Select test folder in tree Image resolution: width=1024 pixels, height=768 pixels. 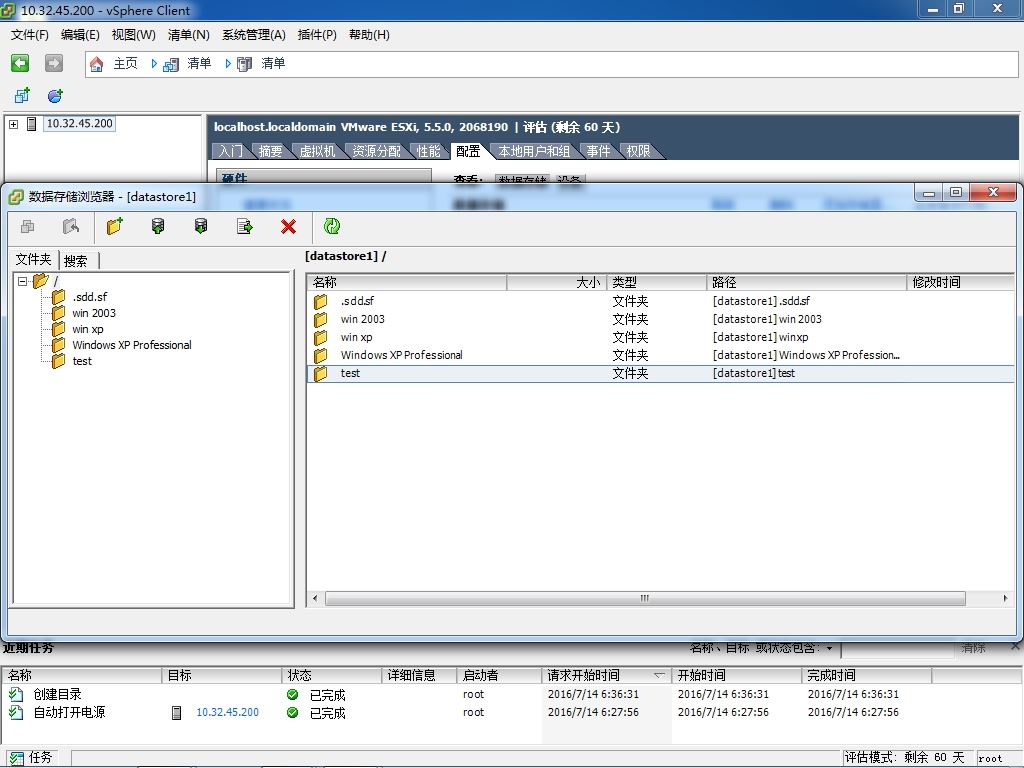pos(82,361)
